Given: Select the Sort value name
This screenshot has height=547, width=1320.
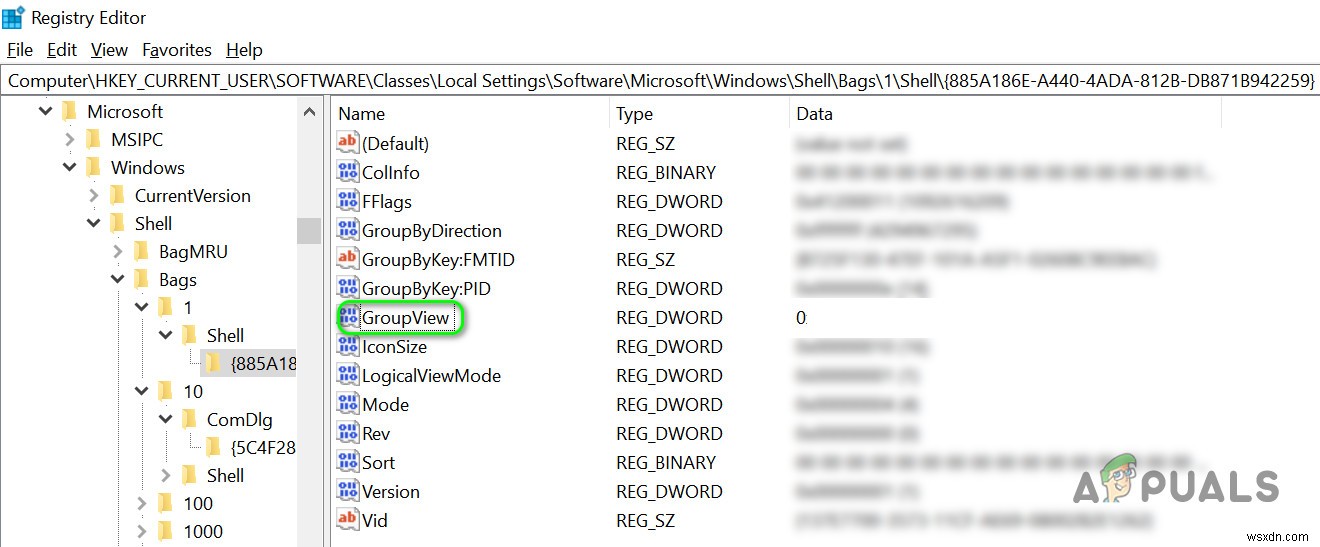Looking at the screenshot, I should click(378, 462).
